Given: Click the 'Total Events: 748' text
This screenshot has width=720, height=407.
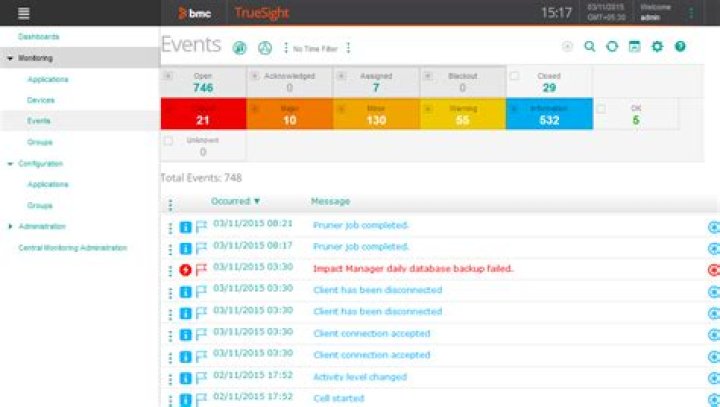Looking at the screenshot, I should 201,178.
